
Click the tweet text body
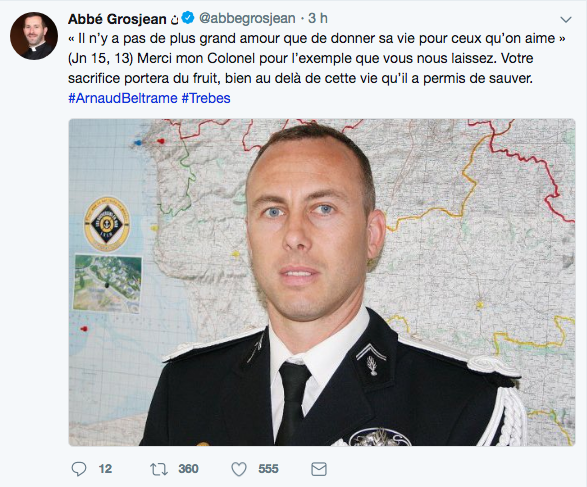click(317, 58)
